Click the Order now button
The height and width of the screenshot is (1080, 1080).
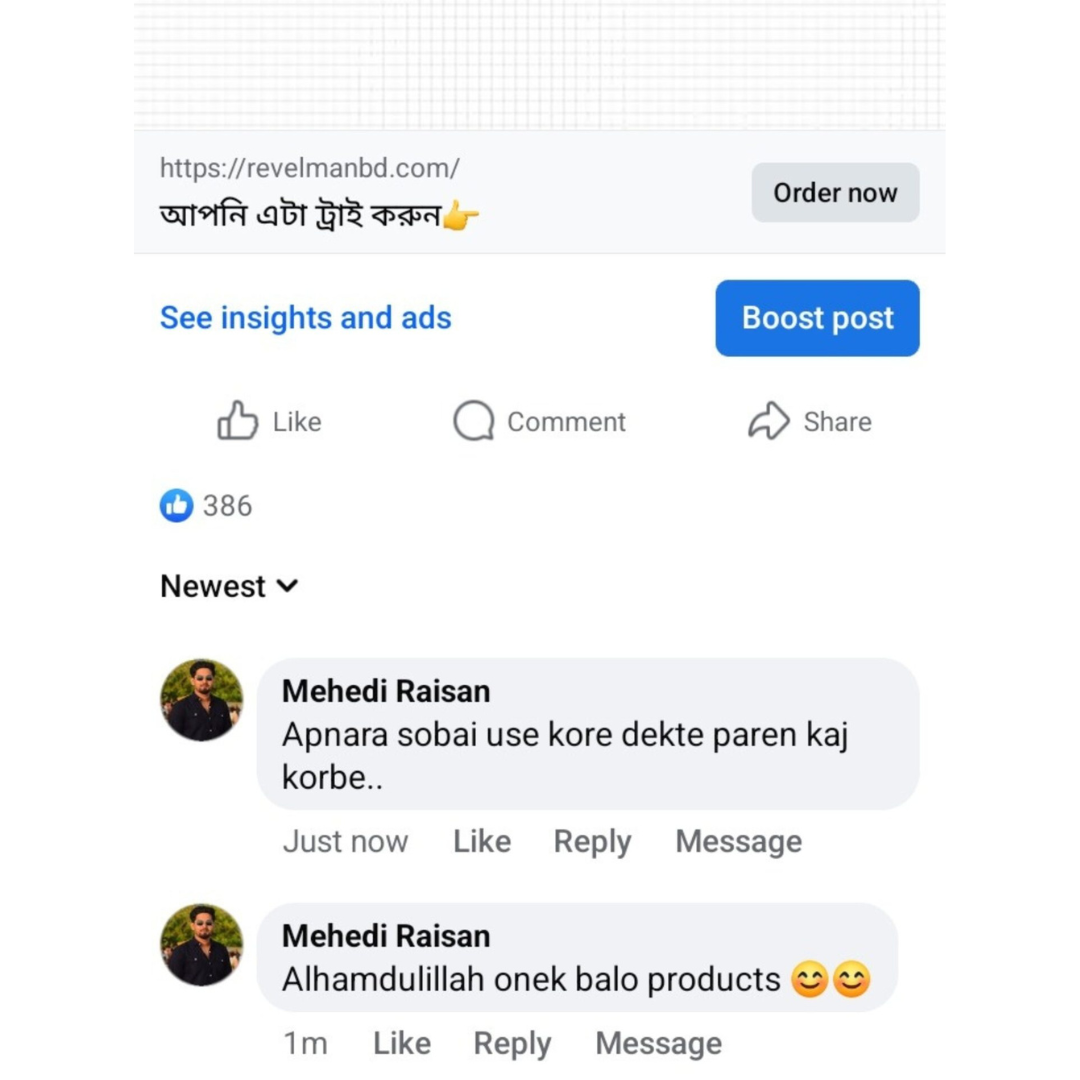[835, 193]
